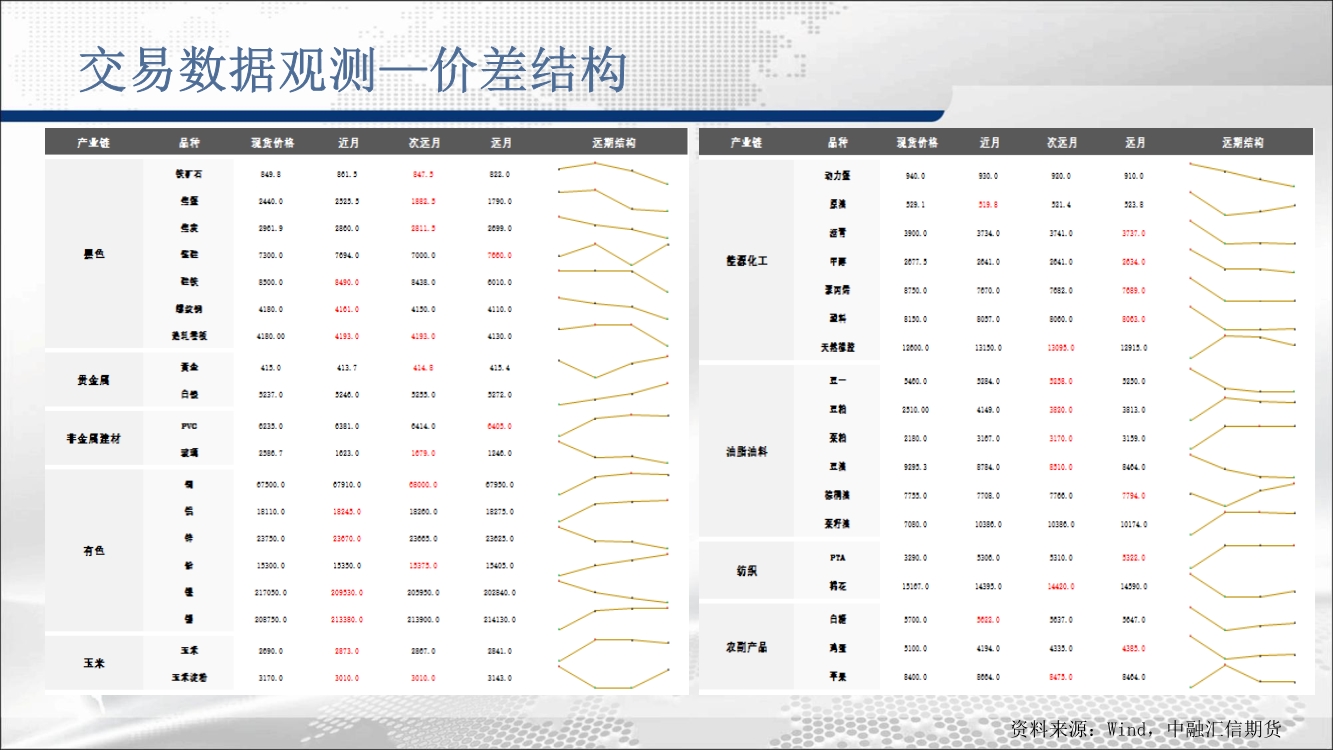Click the source note 资料来源：Wind，中融汇信期货
This screenshot has height=750, width=1333.
point(1146,729)
